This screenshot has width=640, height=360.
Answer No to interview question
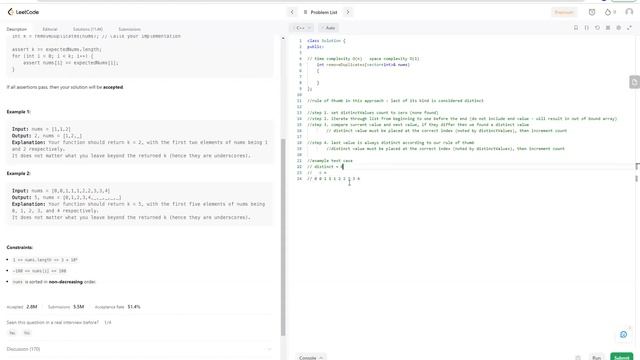pyautogui.click(x=27, y=333)
